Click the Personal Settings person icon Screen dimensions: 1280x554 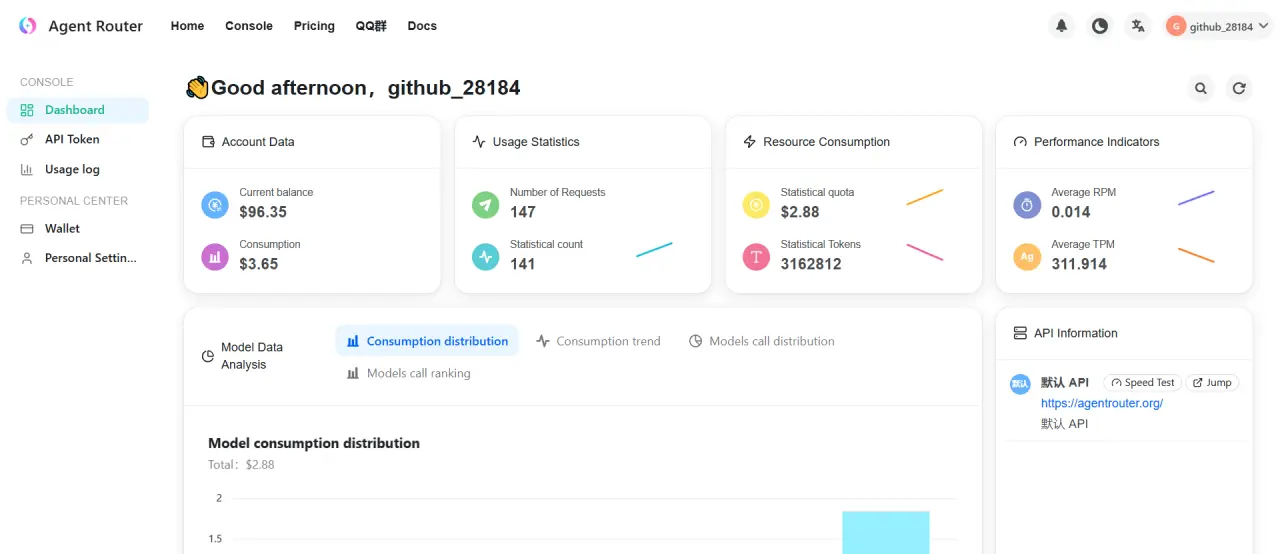pos(27,258)
